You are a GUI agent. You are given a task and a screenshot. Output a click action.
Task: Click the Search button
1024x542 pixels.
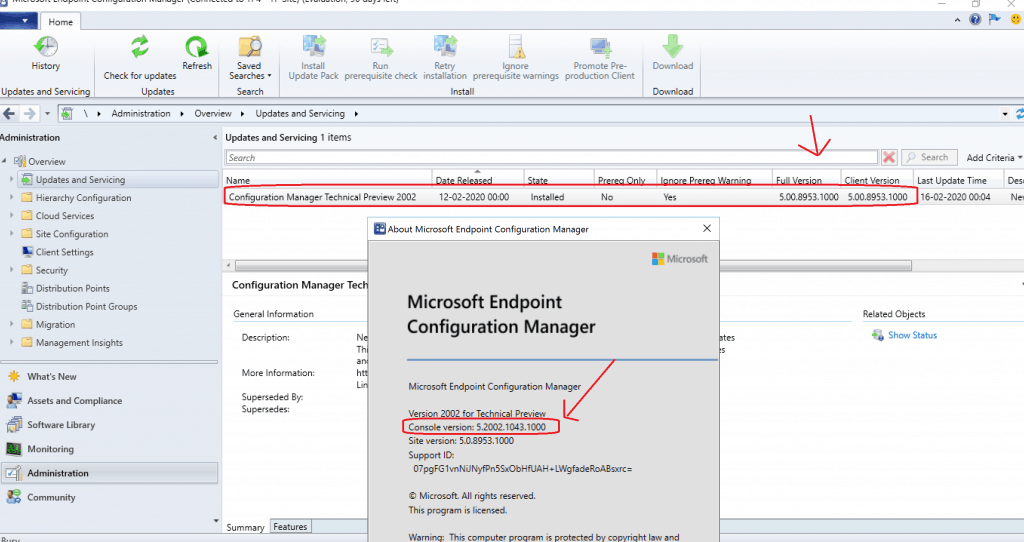click(x=929, y=157)
